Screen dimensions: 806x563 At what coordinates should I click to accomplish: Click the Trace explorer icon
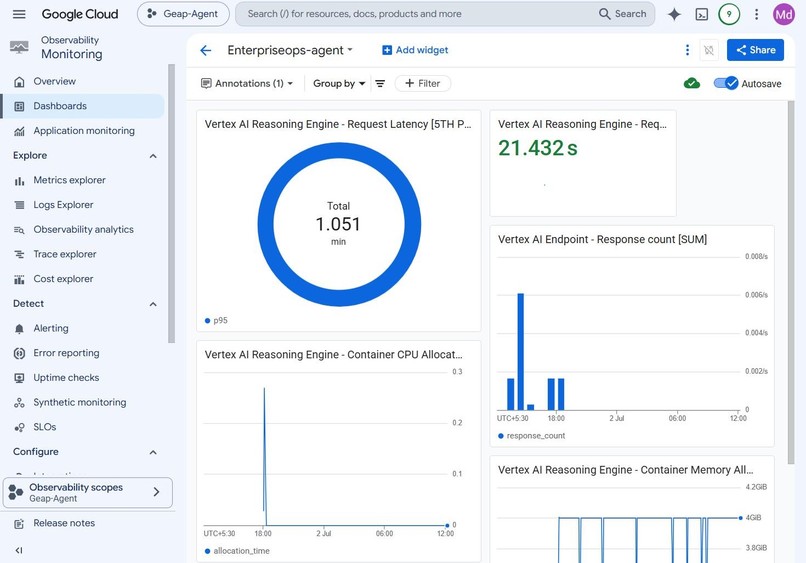[19, 255]
